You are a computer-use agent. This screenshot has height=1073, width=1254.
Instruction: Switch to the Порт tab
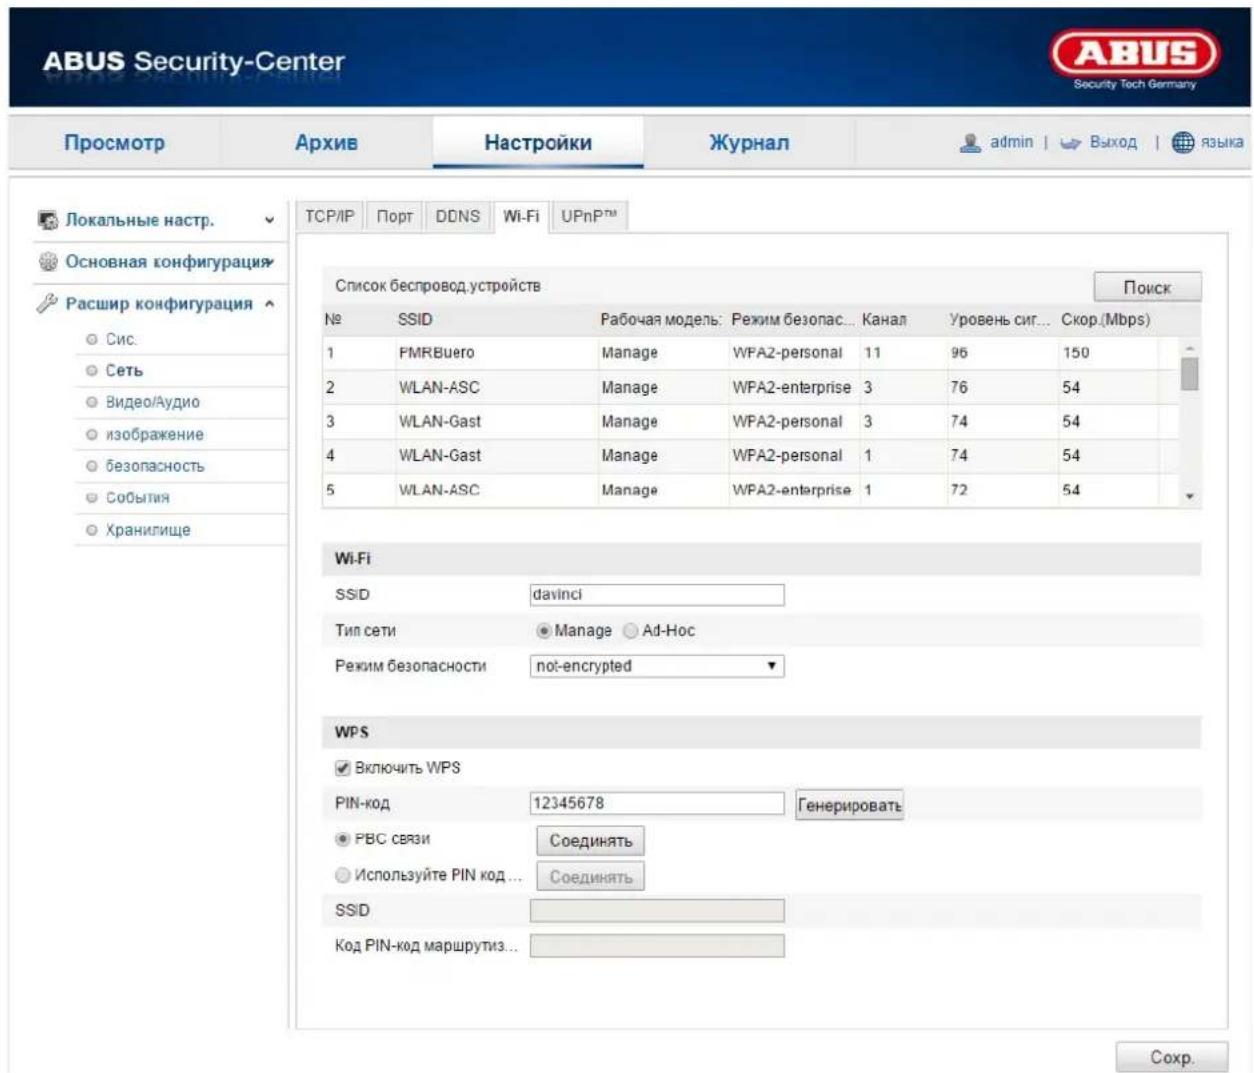(395, 216)
